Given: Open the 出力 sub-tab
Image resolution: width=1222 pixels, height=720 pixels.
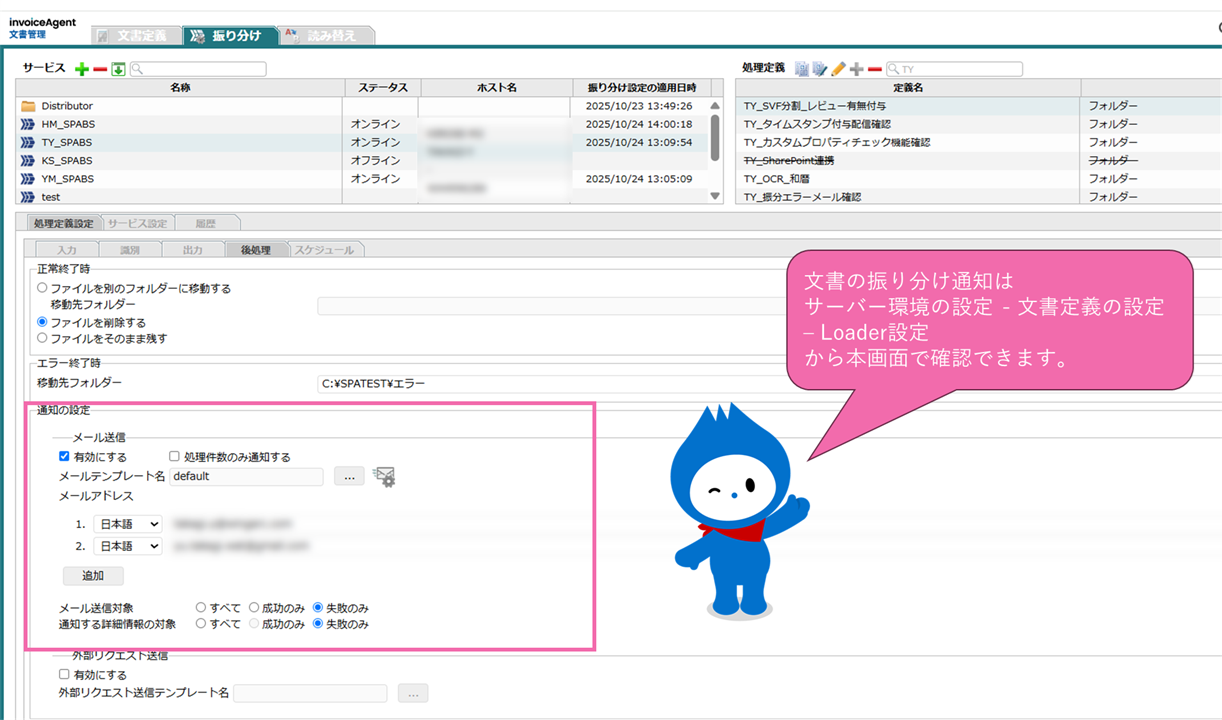Looking at the screenshot, I should (x=192, y=249).
